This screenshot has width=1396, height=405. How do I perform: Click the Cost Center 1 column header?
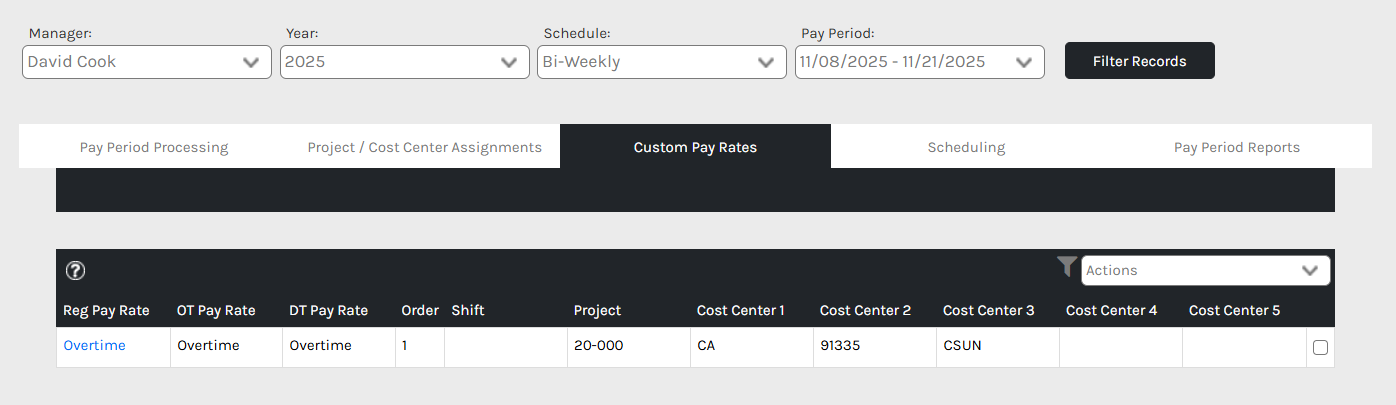[741, 311]
